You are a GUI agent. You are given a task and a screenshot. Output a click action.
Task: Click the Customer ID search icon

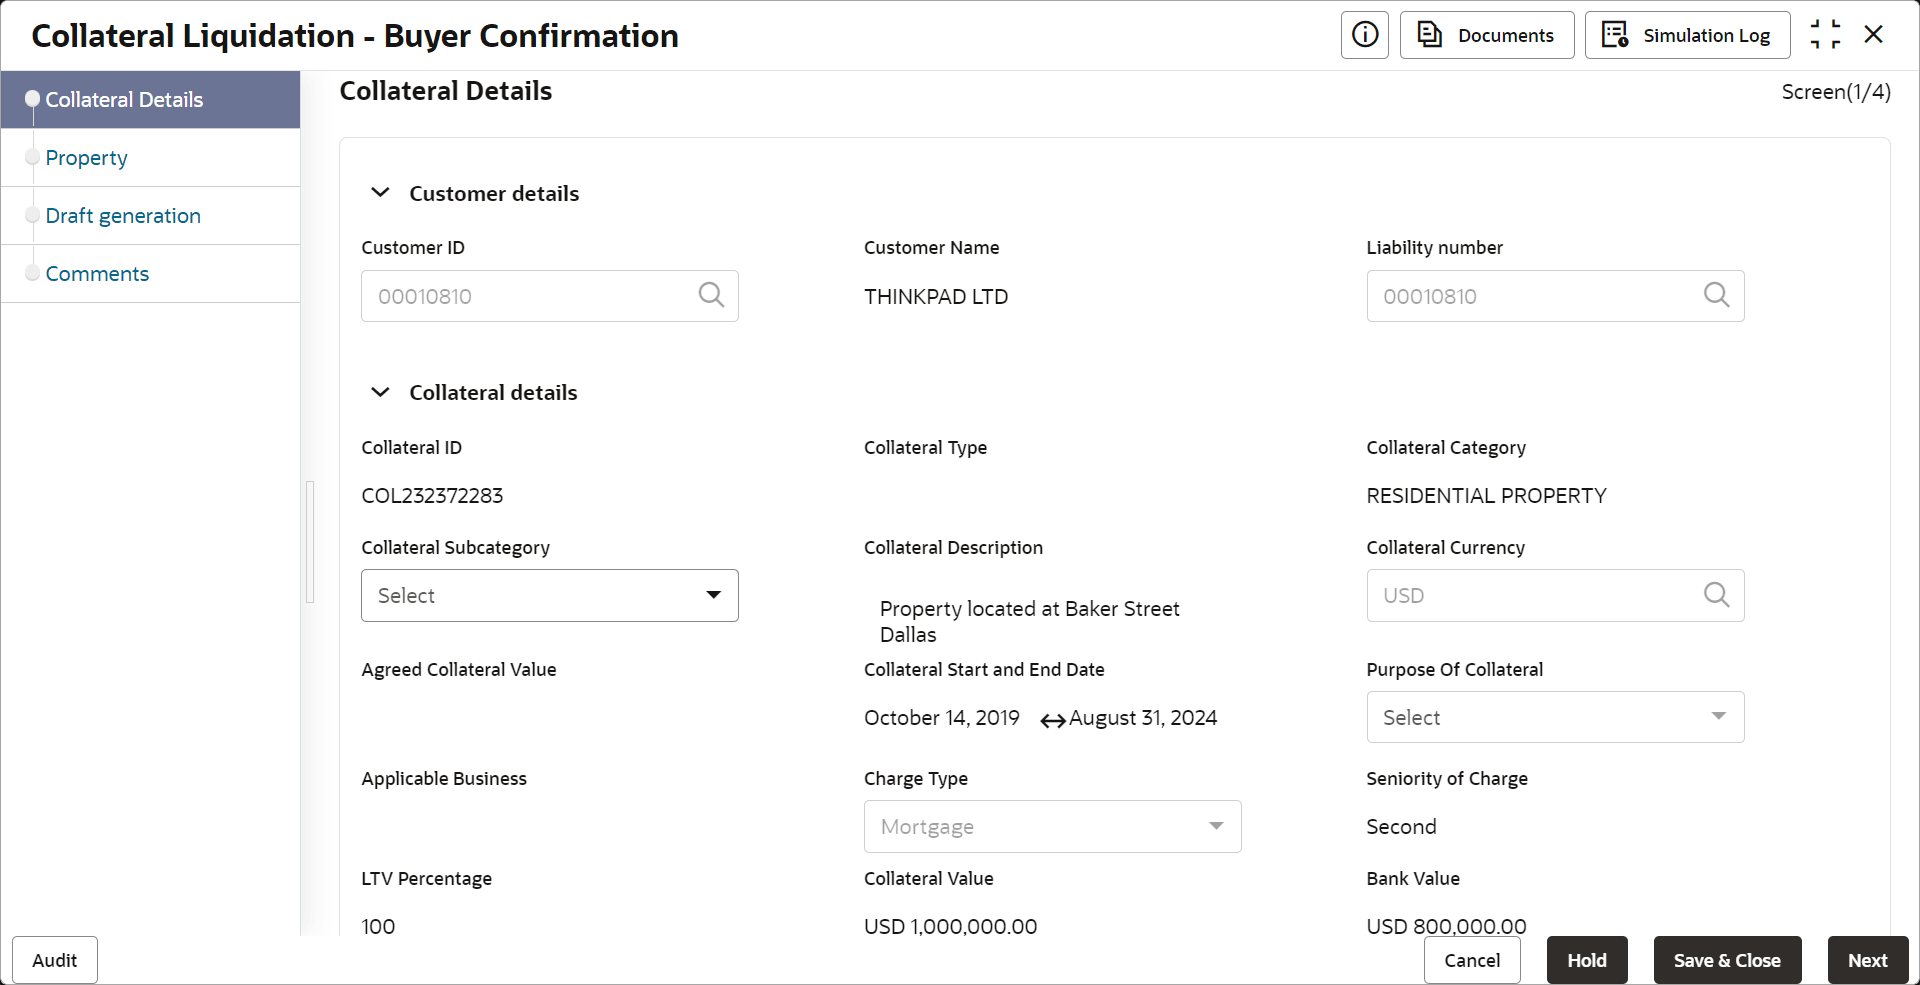tap(711, 295)
